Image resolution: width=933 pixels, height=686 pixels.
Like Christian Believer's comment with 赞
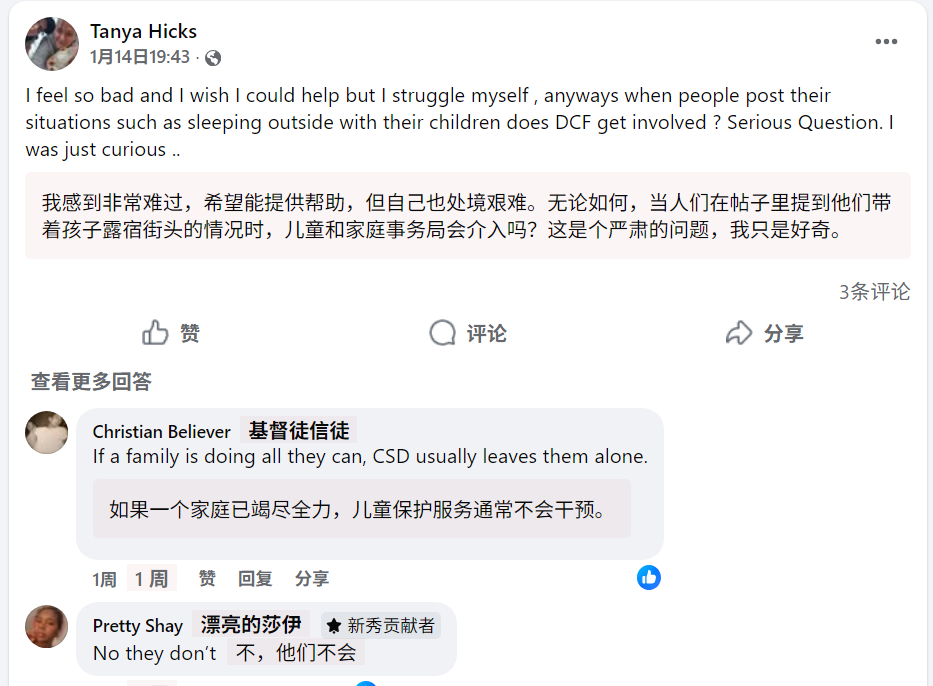click(207, 579)
